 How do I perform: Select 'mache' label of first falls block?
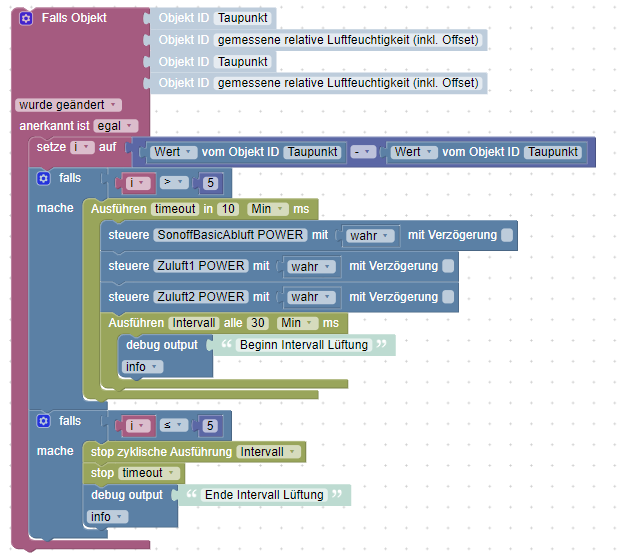coord(55,208)
